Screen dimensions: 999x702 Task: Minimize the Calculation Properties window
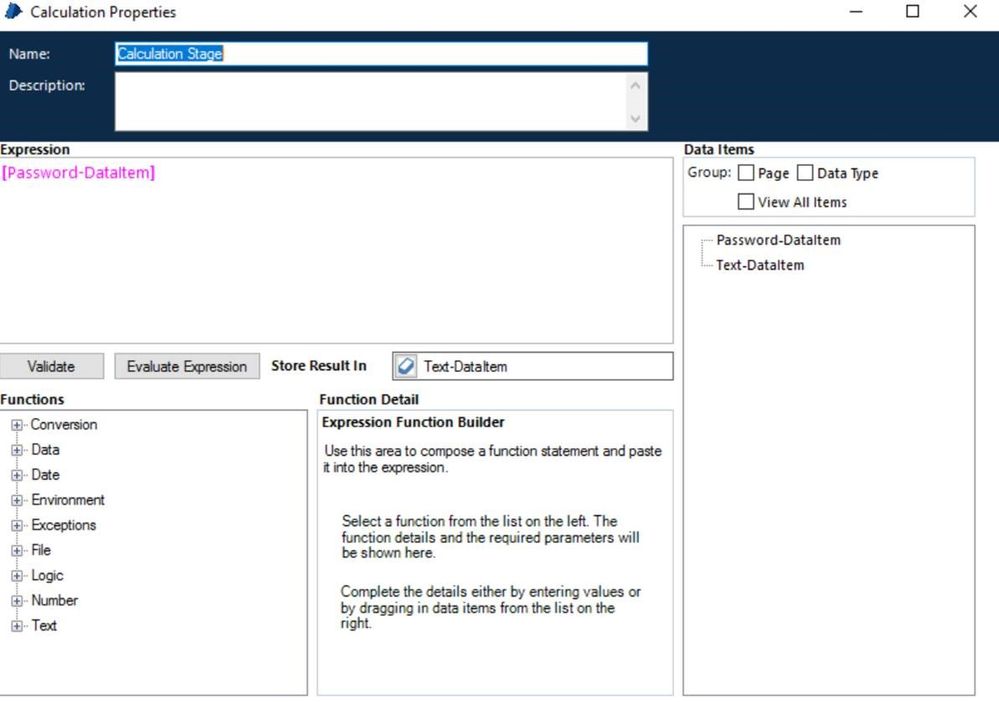pyautogui.click(x=856, y=11)
